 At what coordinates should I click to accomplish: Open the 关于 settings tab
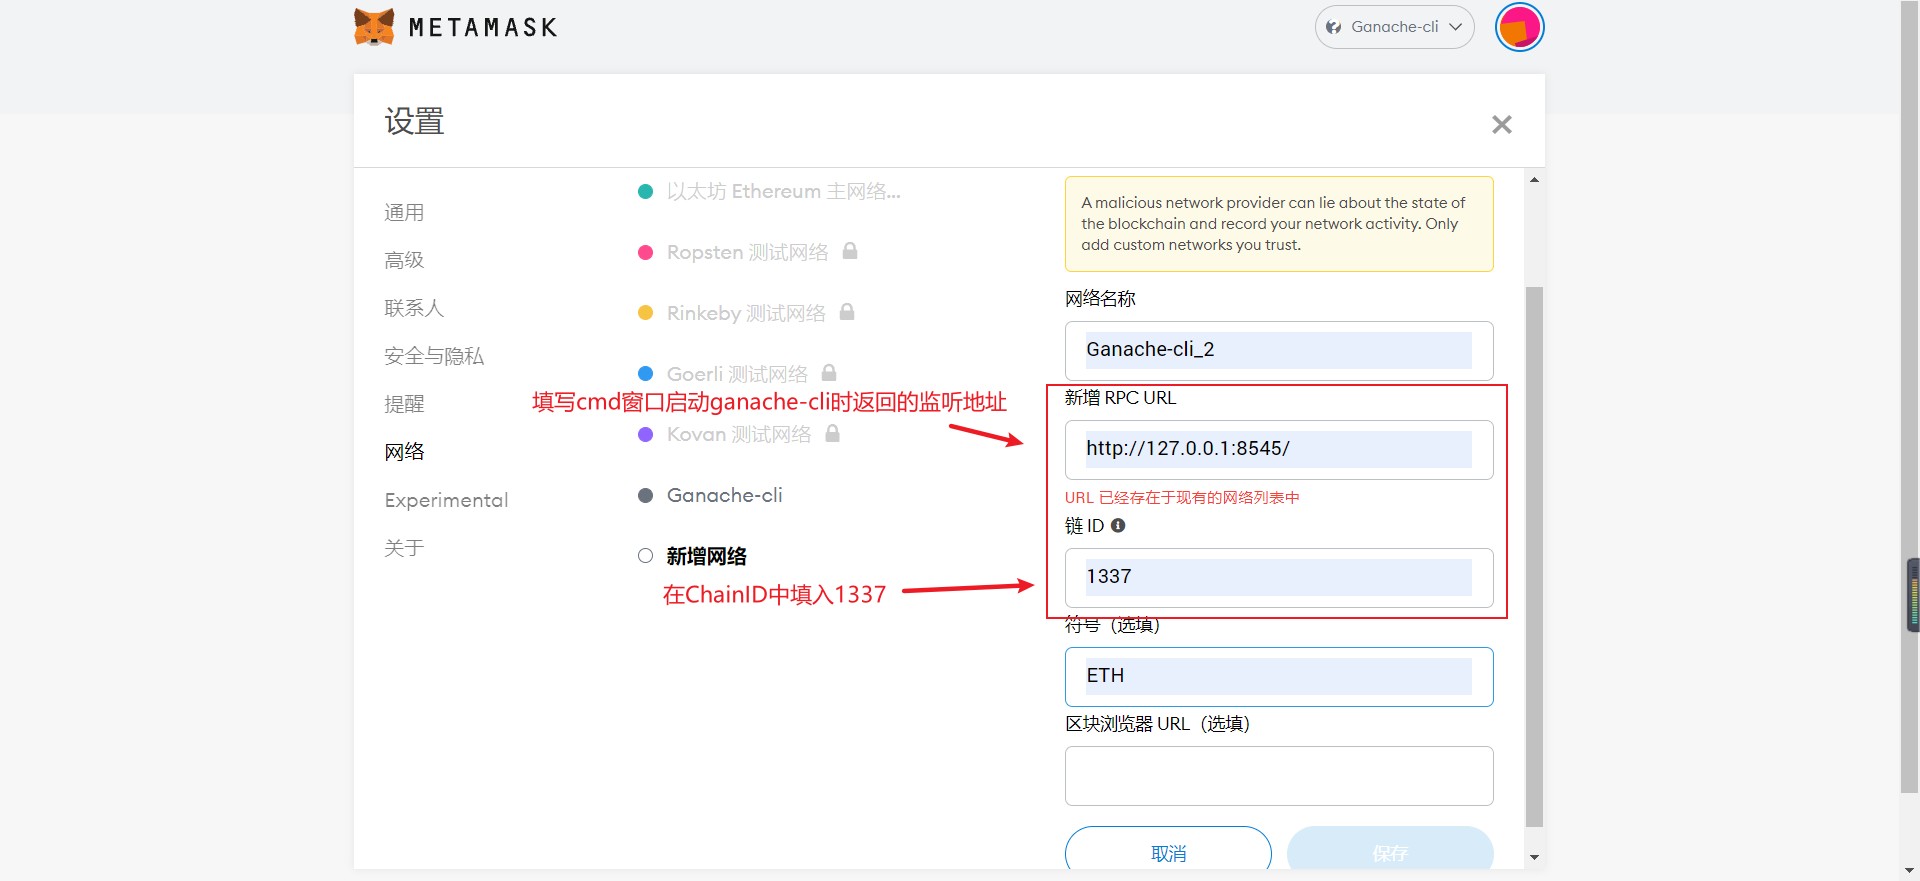click(x=404, y=548)
